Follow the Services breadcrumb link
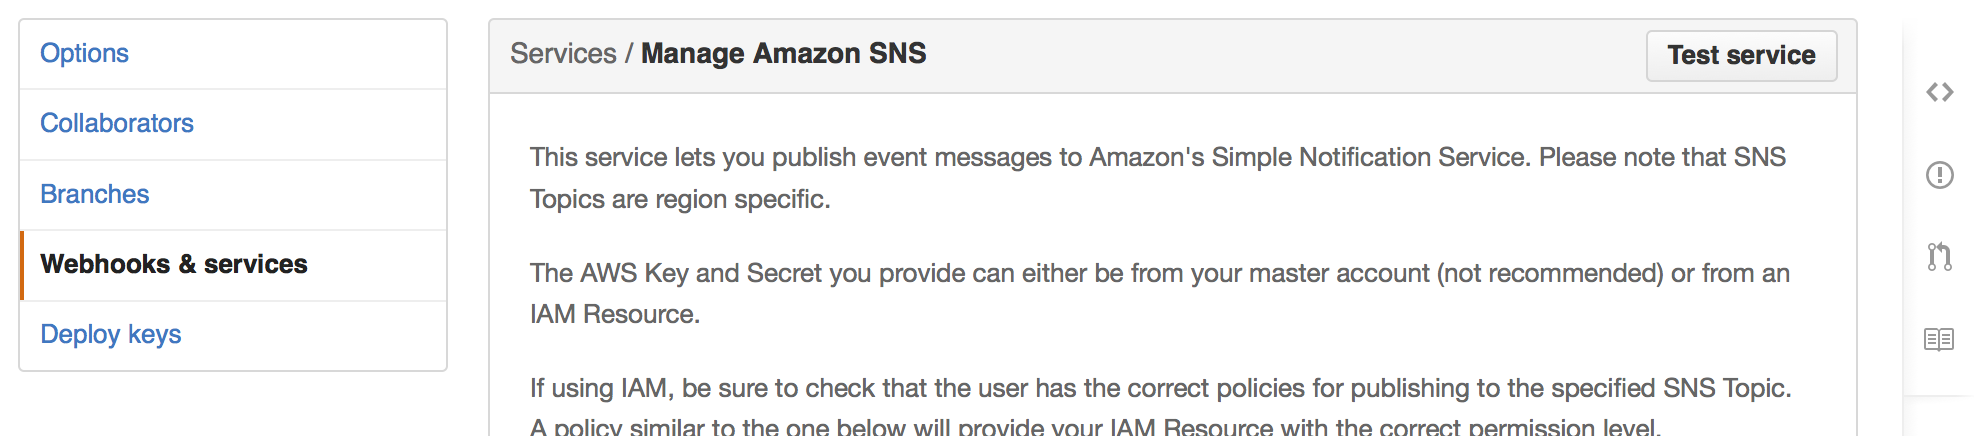 (563, 53)
